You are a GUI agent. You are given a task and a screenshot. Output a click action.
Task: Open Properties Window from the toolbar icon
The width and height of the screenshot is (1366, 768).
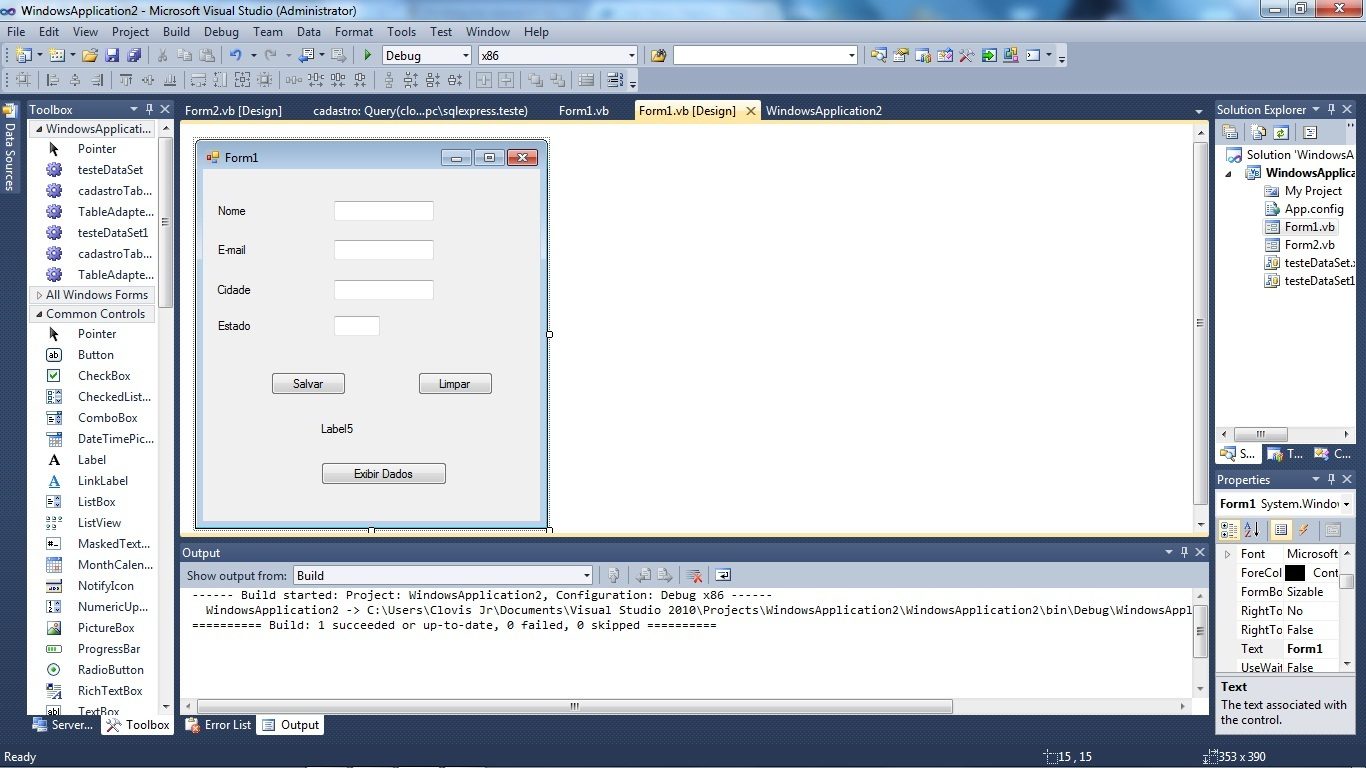pos(900,55)
